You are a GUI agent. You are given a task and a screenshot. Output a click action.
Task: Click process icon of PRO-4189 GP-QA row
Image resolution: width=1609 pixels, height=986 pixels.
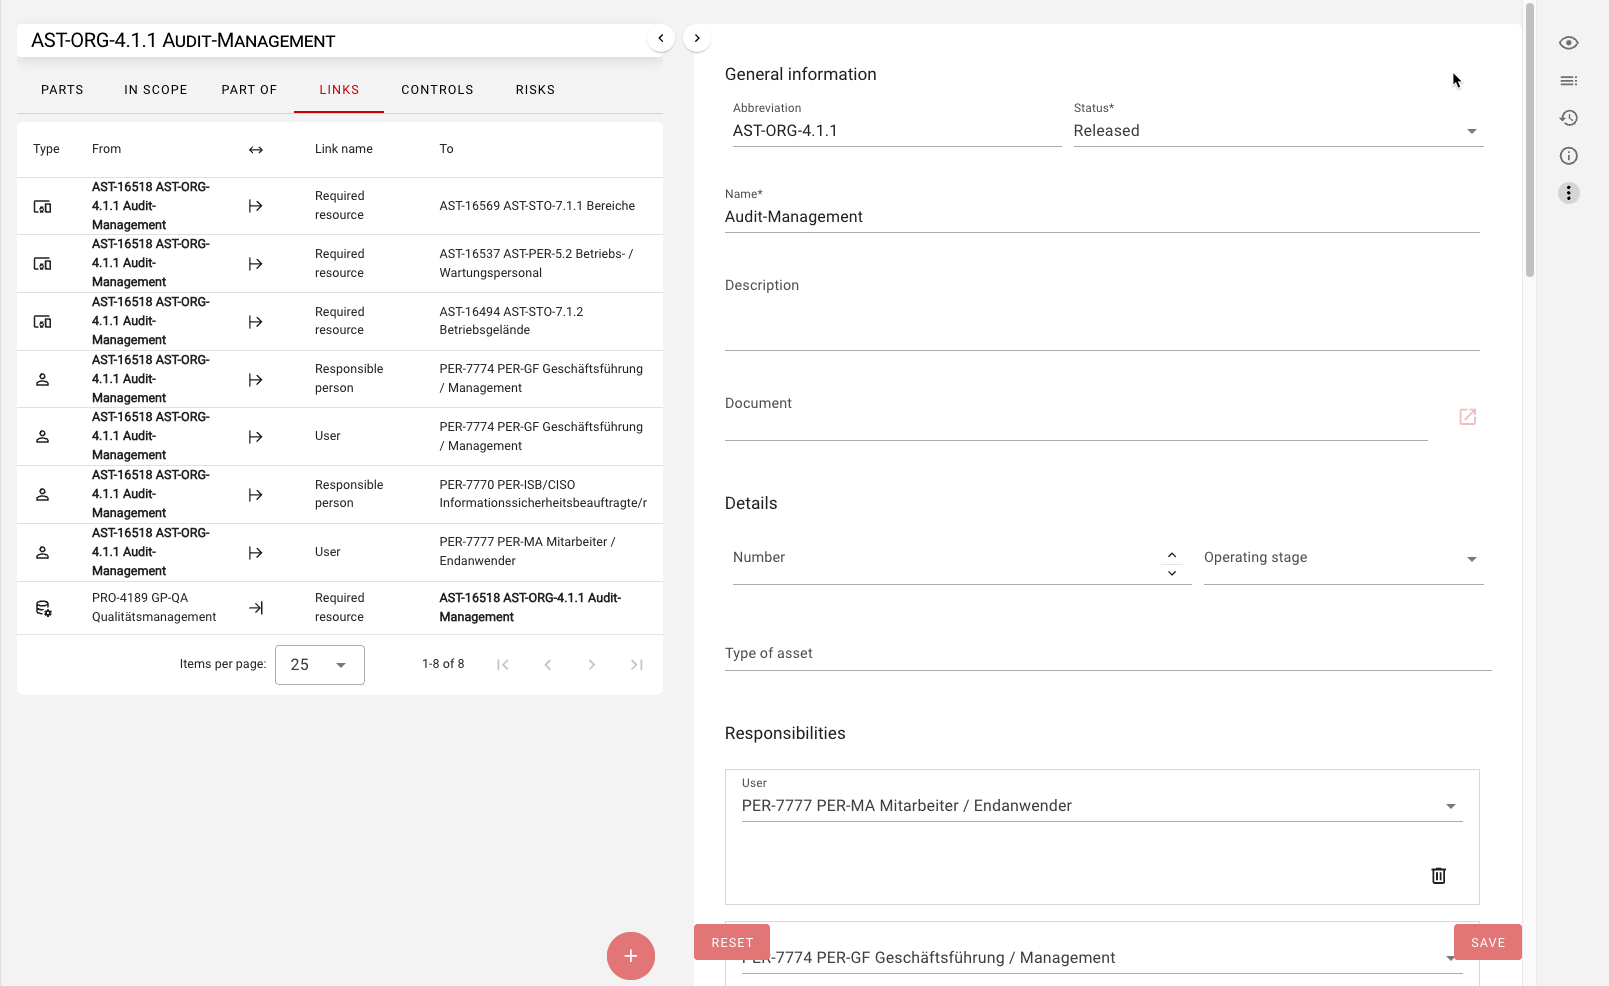[43, 608]
